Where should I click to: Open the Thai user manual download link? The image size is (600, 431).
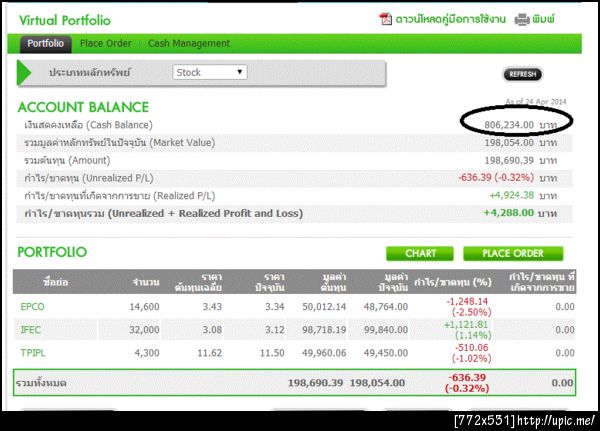tap(450, 19)
